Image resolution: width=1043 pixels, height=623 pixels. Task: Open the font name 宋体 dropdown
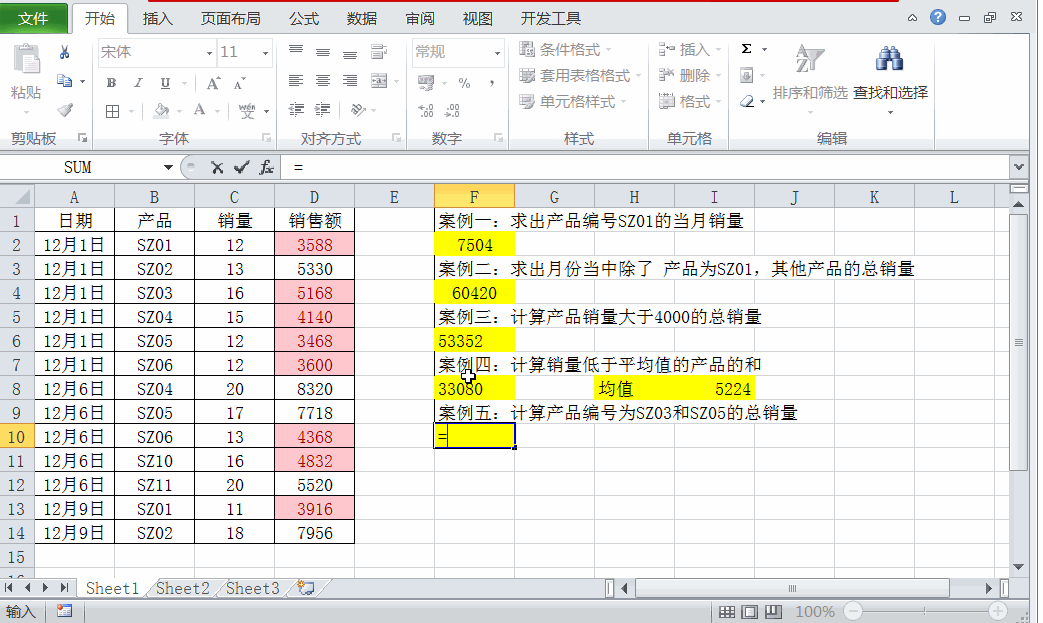pyautogui.click(x=209, y=53)
